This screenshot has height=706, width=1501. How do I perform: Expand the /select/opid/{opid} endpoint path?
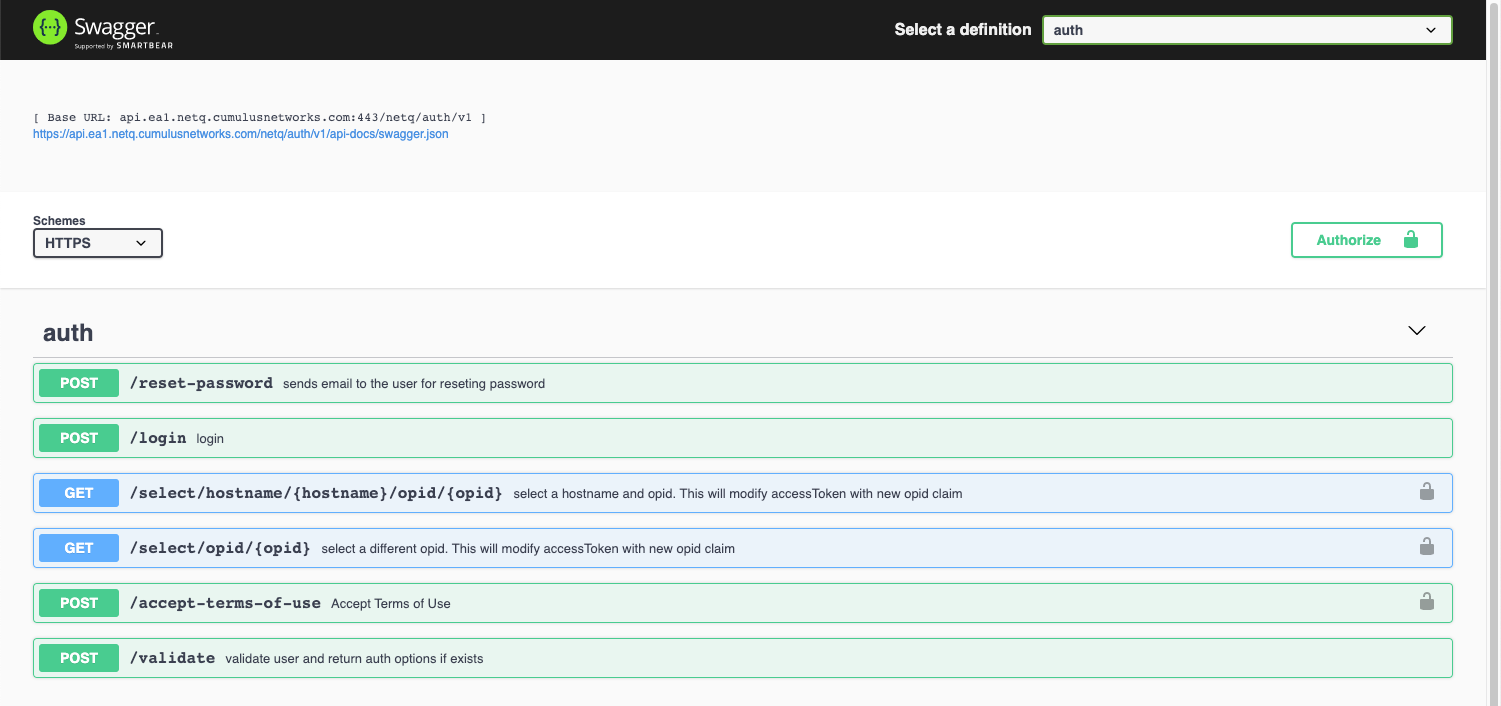click(220, 548)
